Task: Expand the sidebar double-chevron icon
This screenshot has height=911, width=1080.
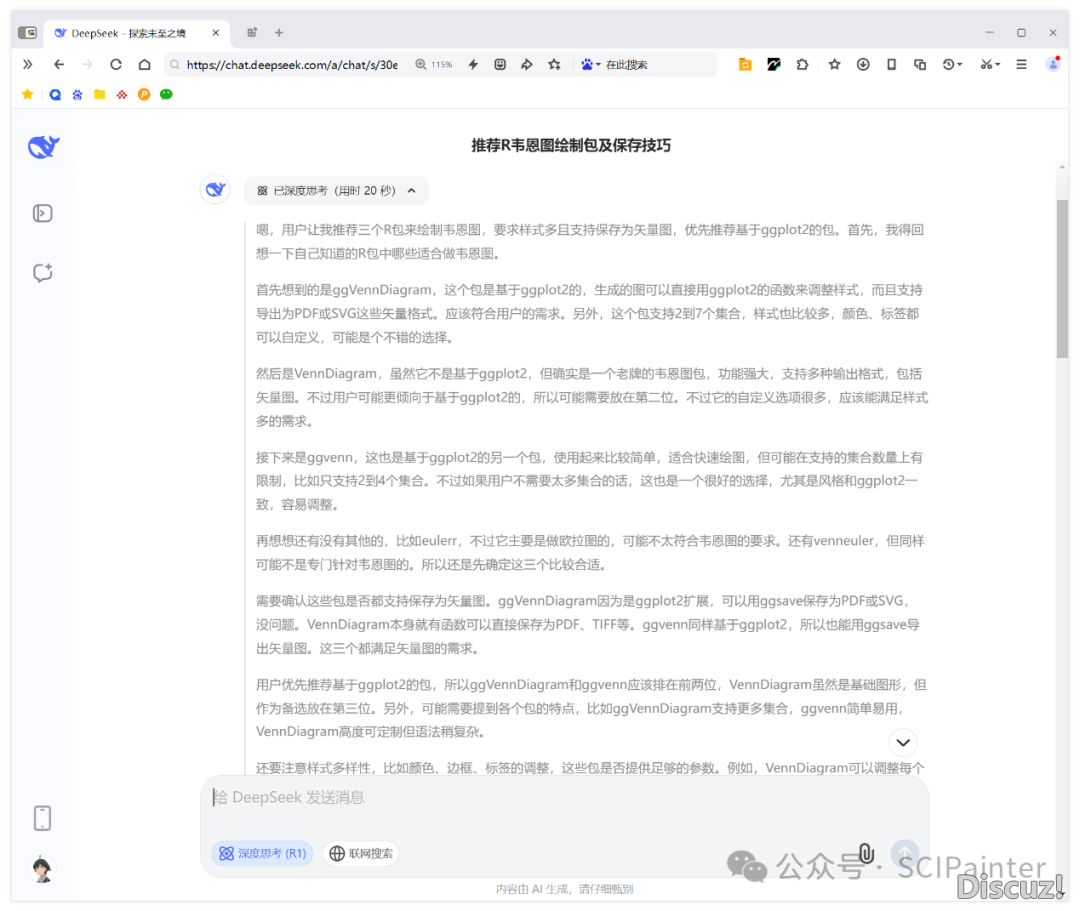Action: click(x=28, y=65)
